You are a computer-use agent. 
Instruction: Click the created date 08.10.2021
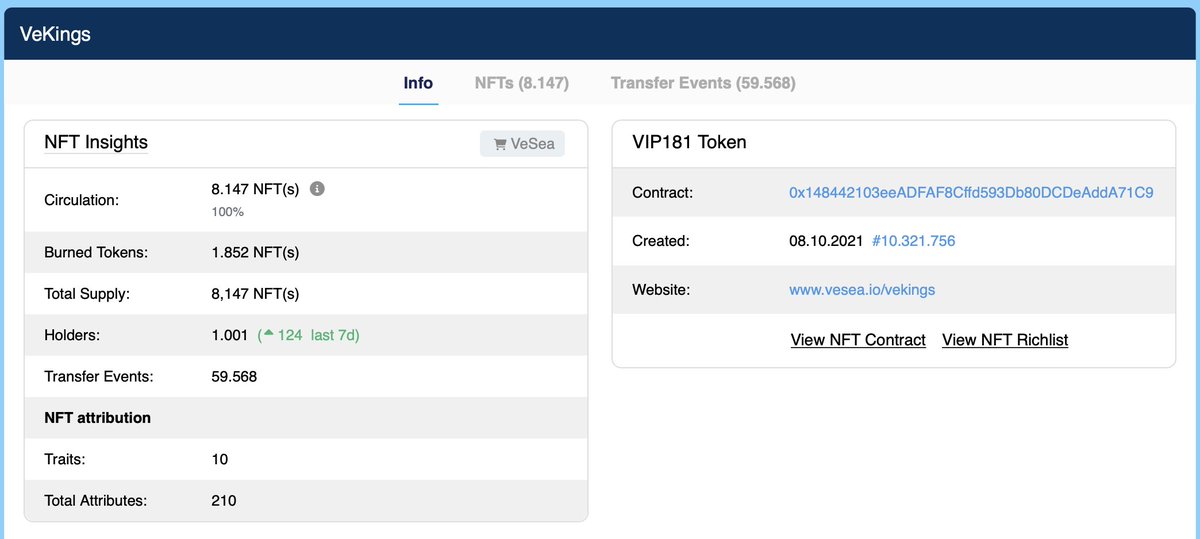(x=826, y=241)
